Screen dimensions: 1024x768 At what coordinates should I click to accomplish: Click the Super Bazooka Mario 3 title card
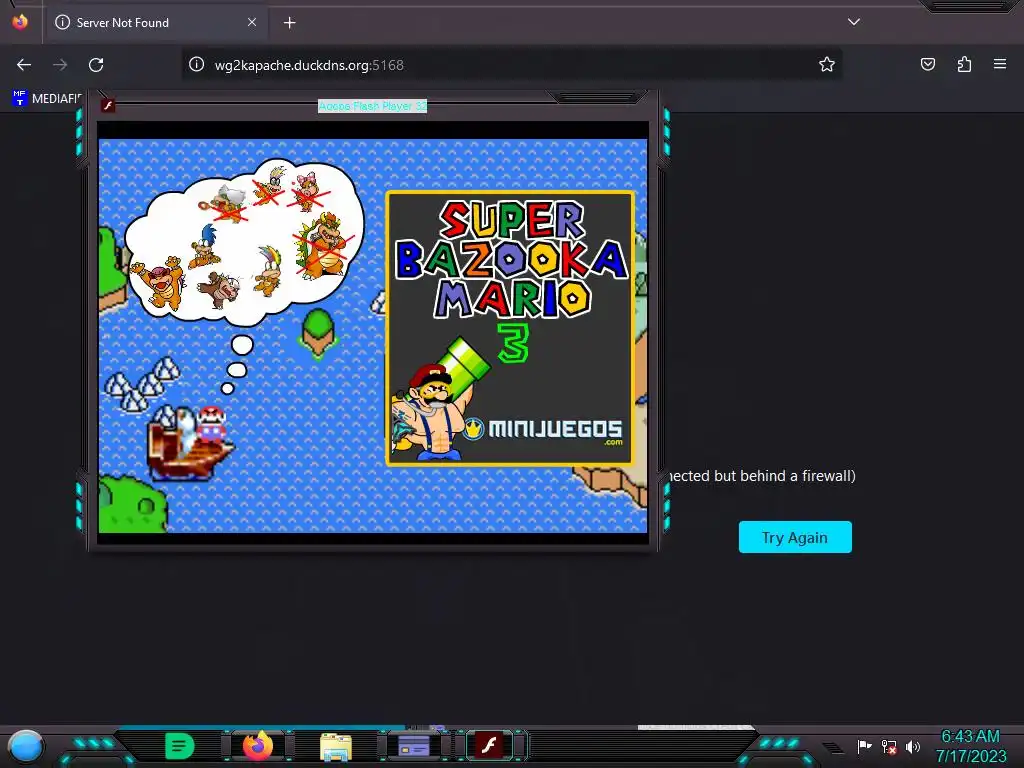[509, 328]
